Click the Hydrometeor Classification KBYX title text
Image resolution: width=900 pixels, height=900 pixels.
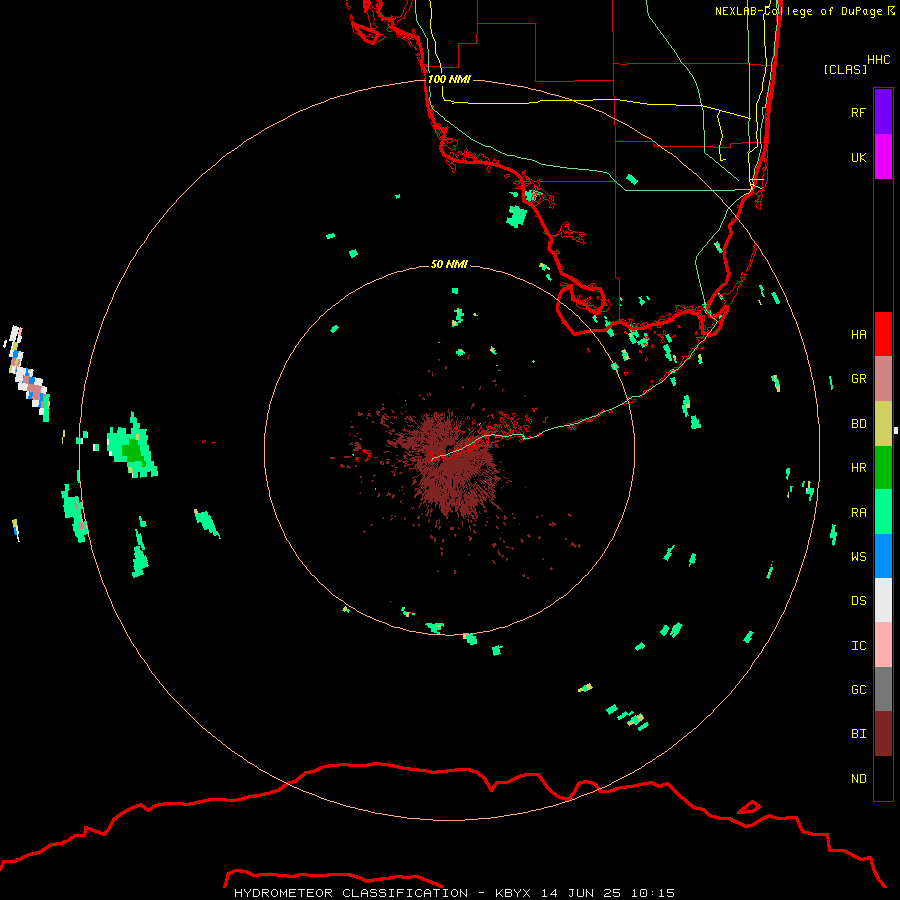click(x=454, y=893)
